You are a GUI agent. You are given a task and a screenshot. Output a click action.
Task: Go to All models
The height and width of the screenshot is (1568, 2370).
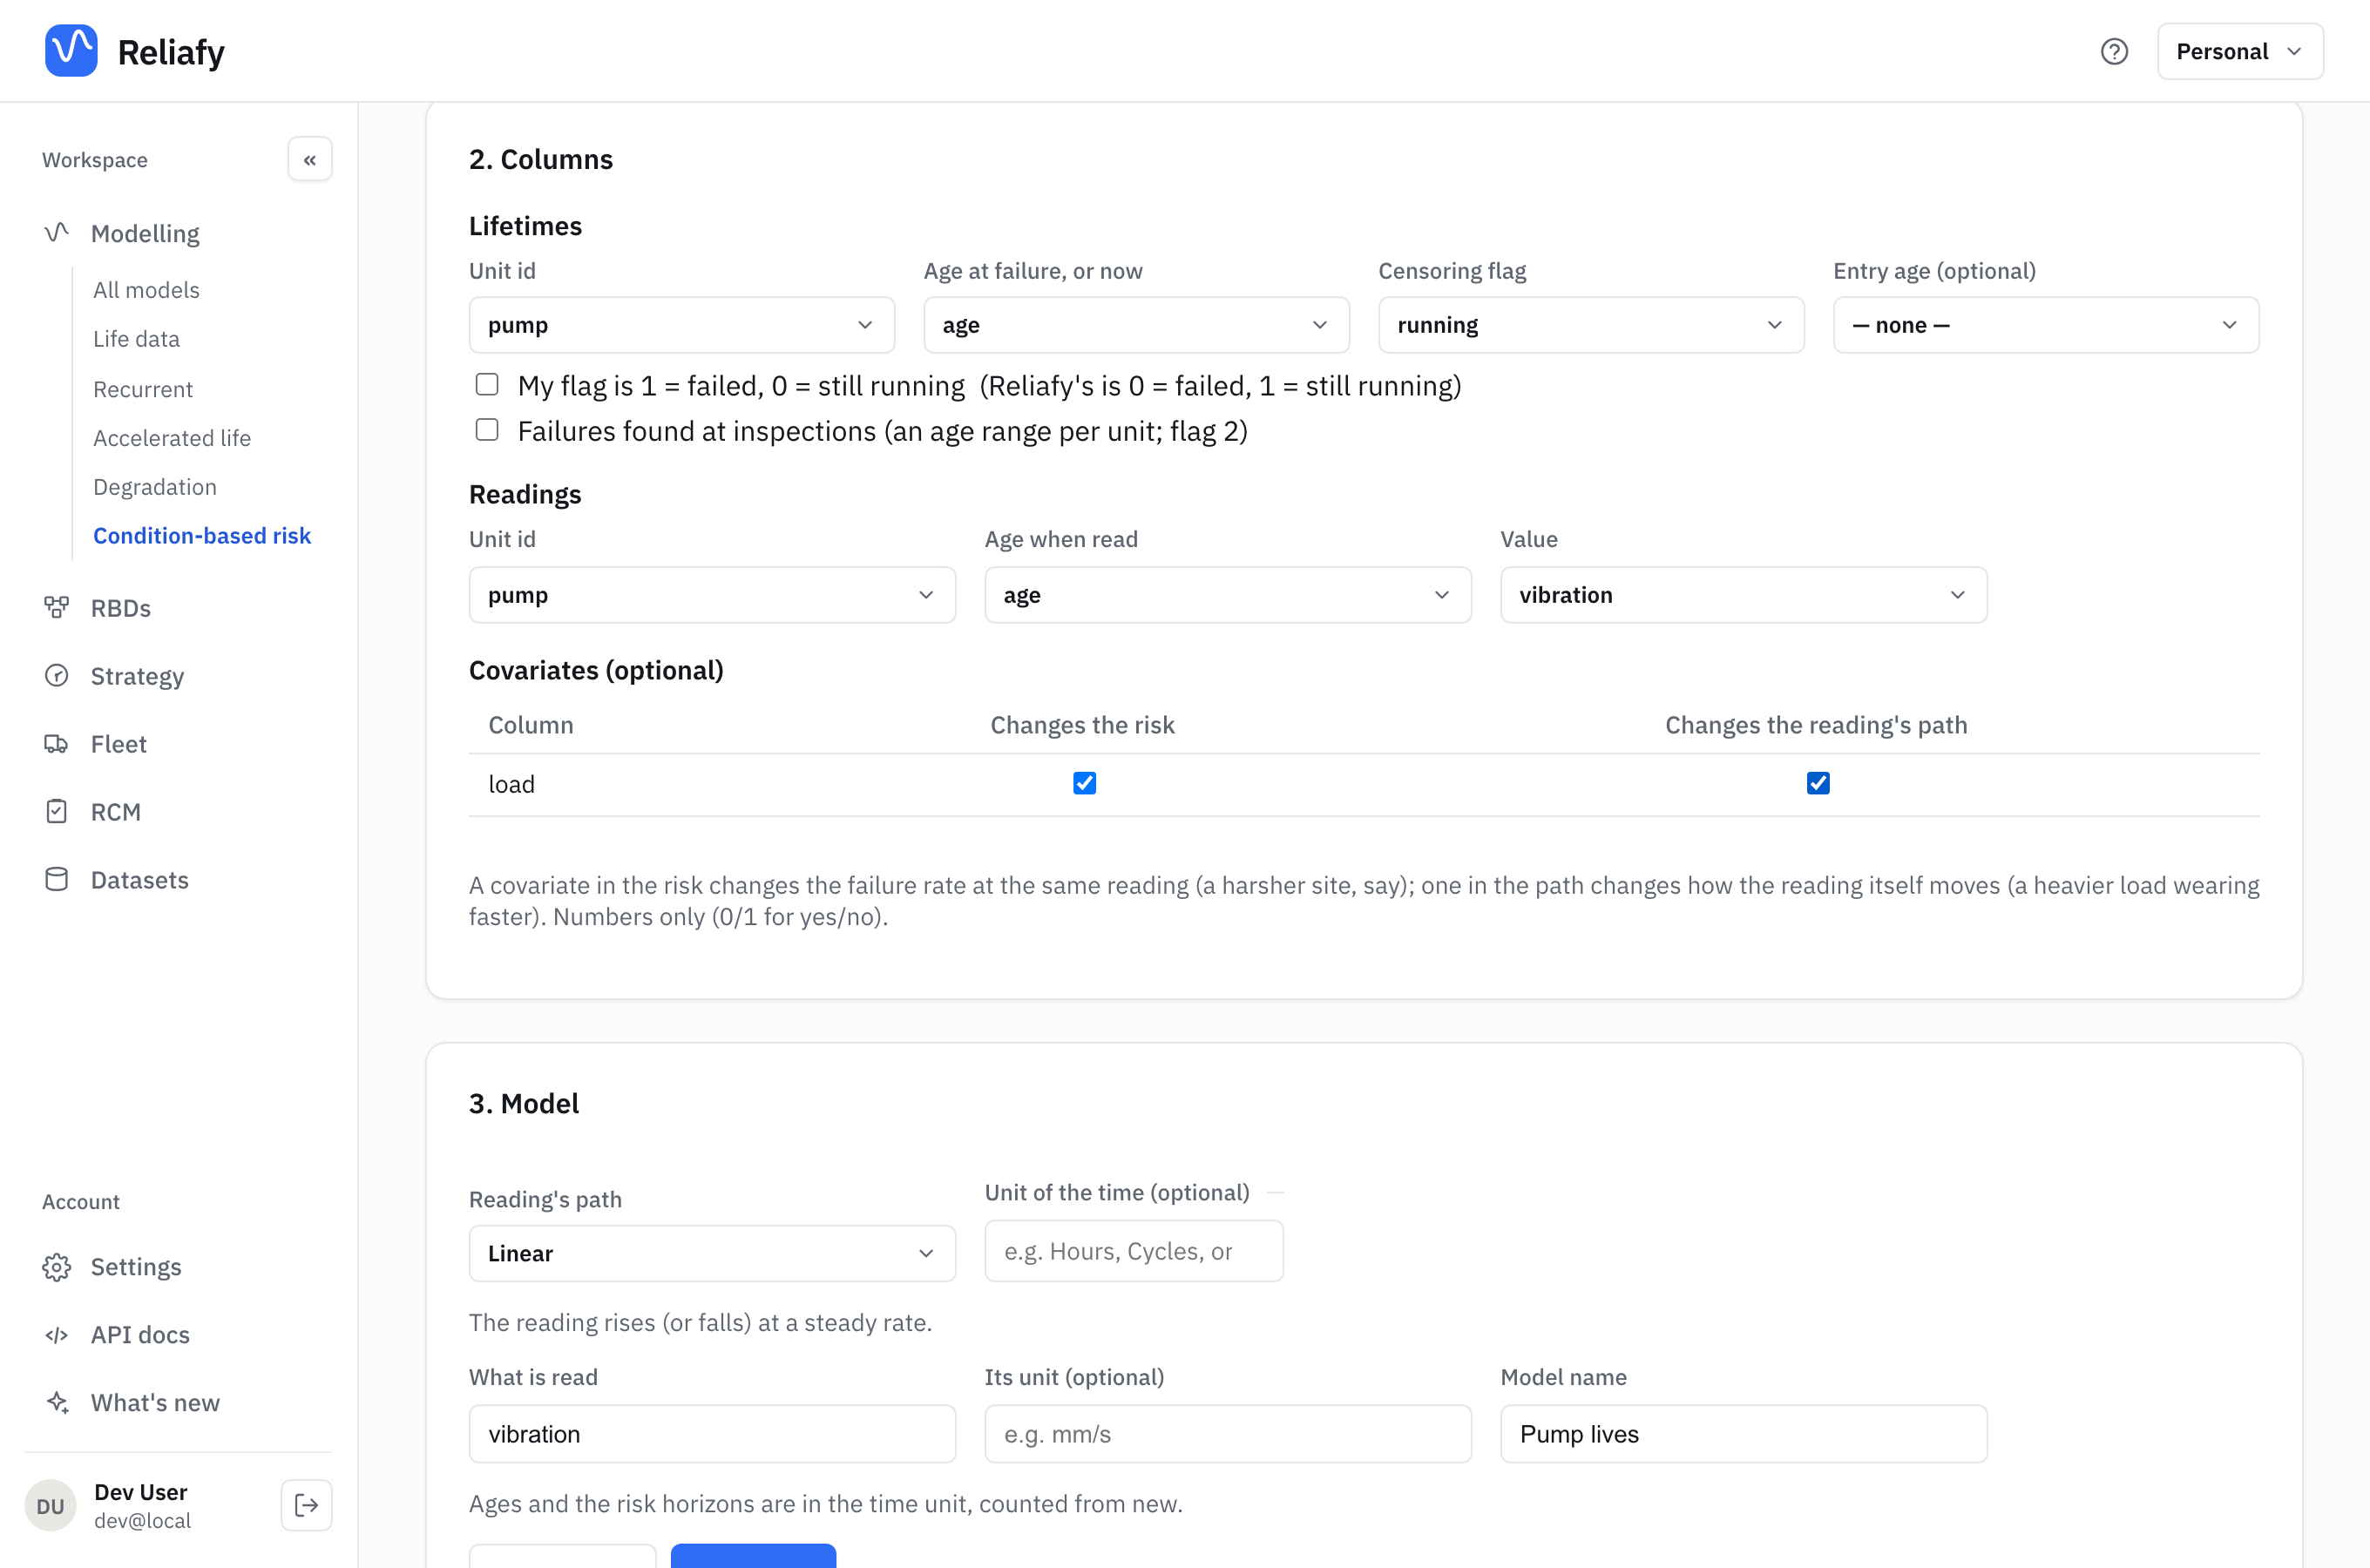point(146,290)
